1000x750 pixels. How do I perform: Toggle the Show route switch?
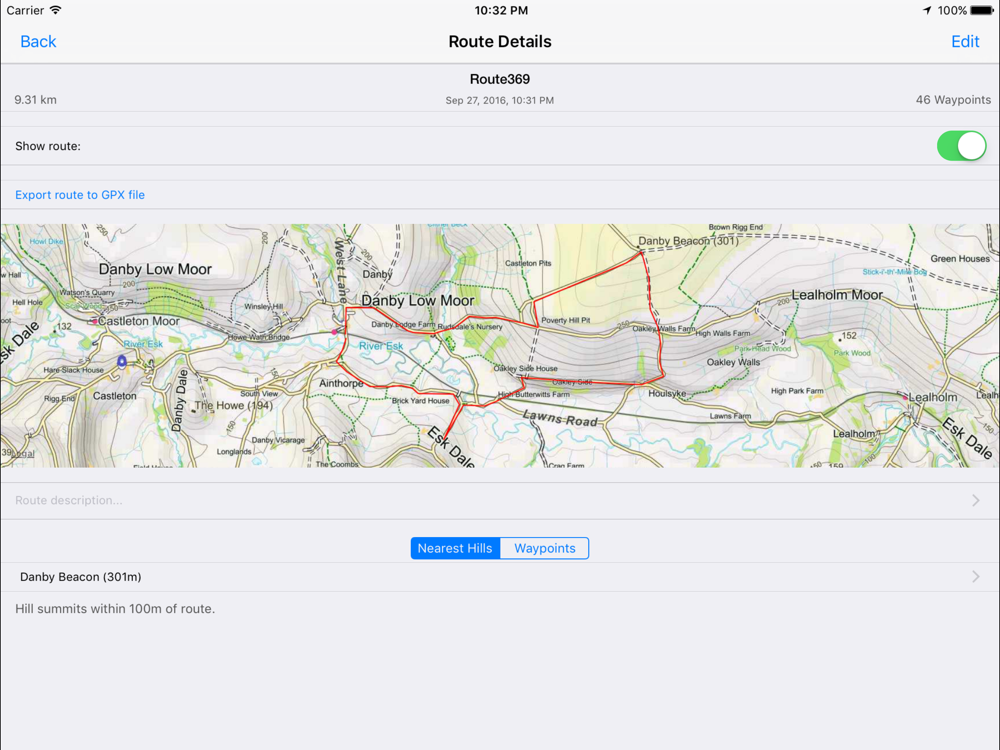tap(961, 146)
